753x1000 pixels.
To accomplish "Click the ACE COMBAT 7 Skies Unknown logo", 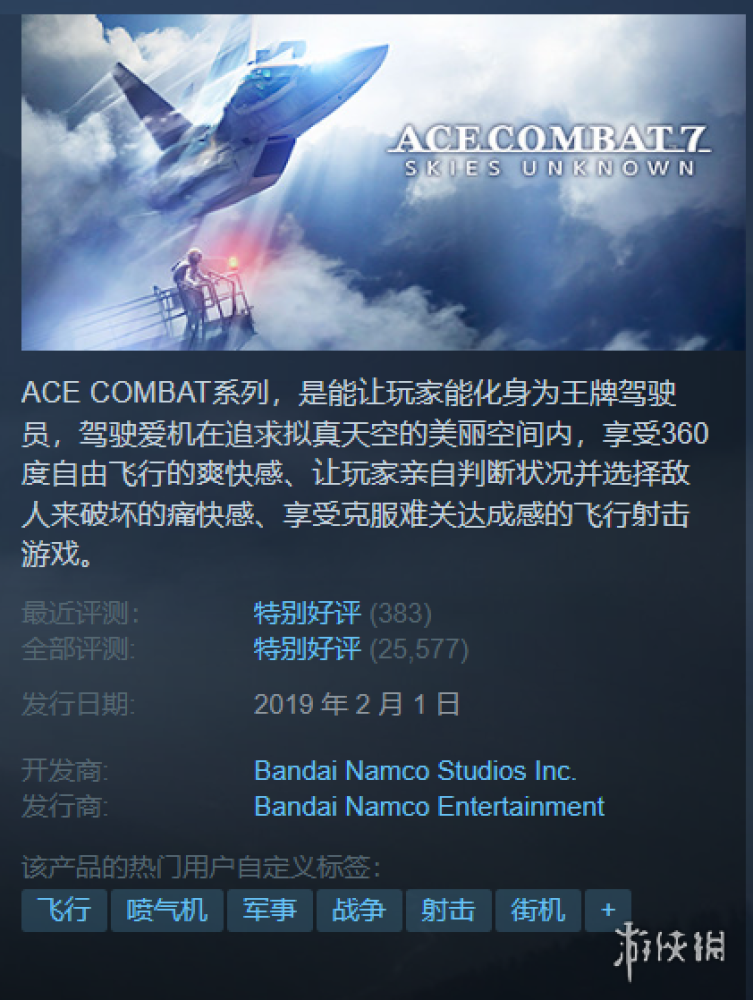I will [549, 151].
